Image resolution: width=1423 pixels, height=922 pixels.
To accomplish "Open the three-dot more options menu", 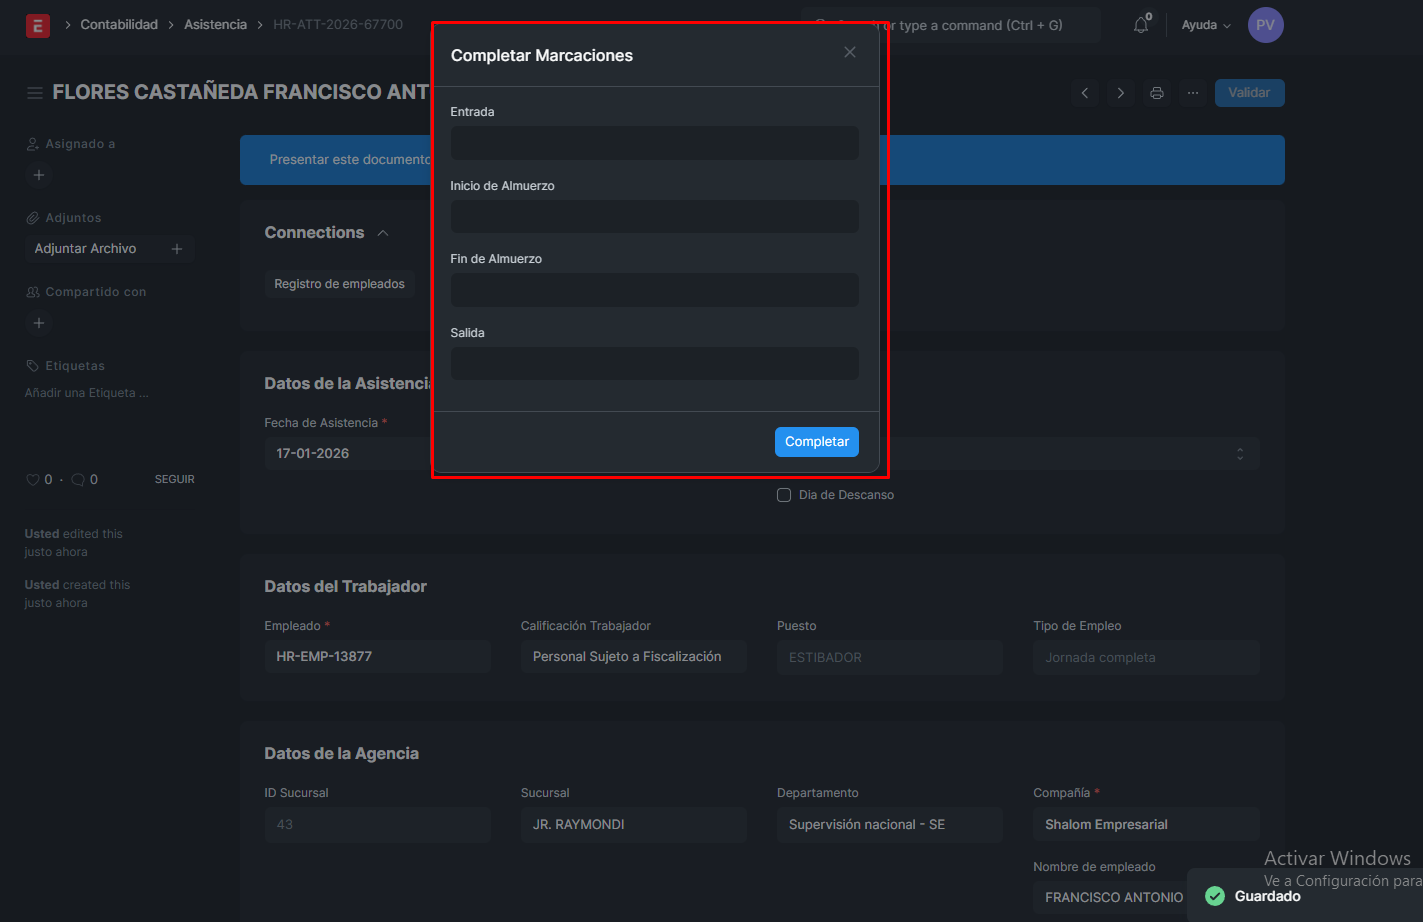I will tap(1193, 93).
